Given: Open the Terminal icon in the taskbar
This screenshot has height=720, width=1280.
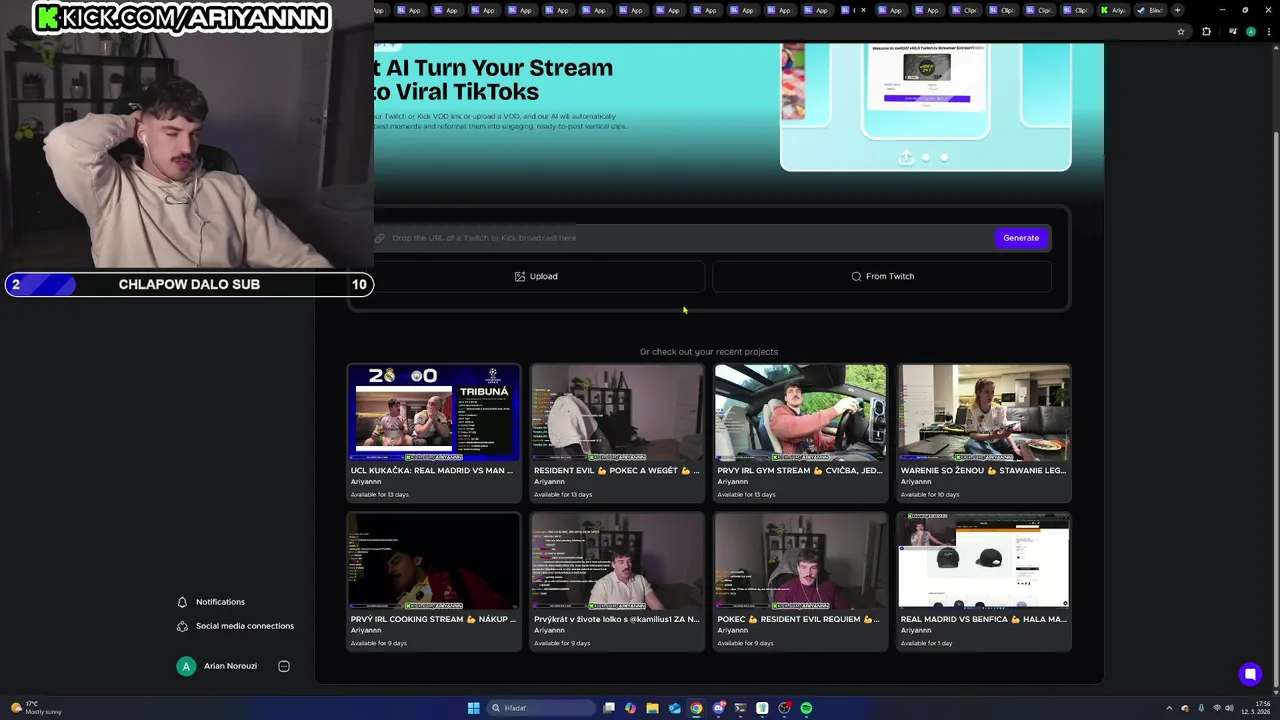Looking at the screenshot, I should pos(740,708).
